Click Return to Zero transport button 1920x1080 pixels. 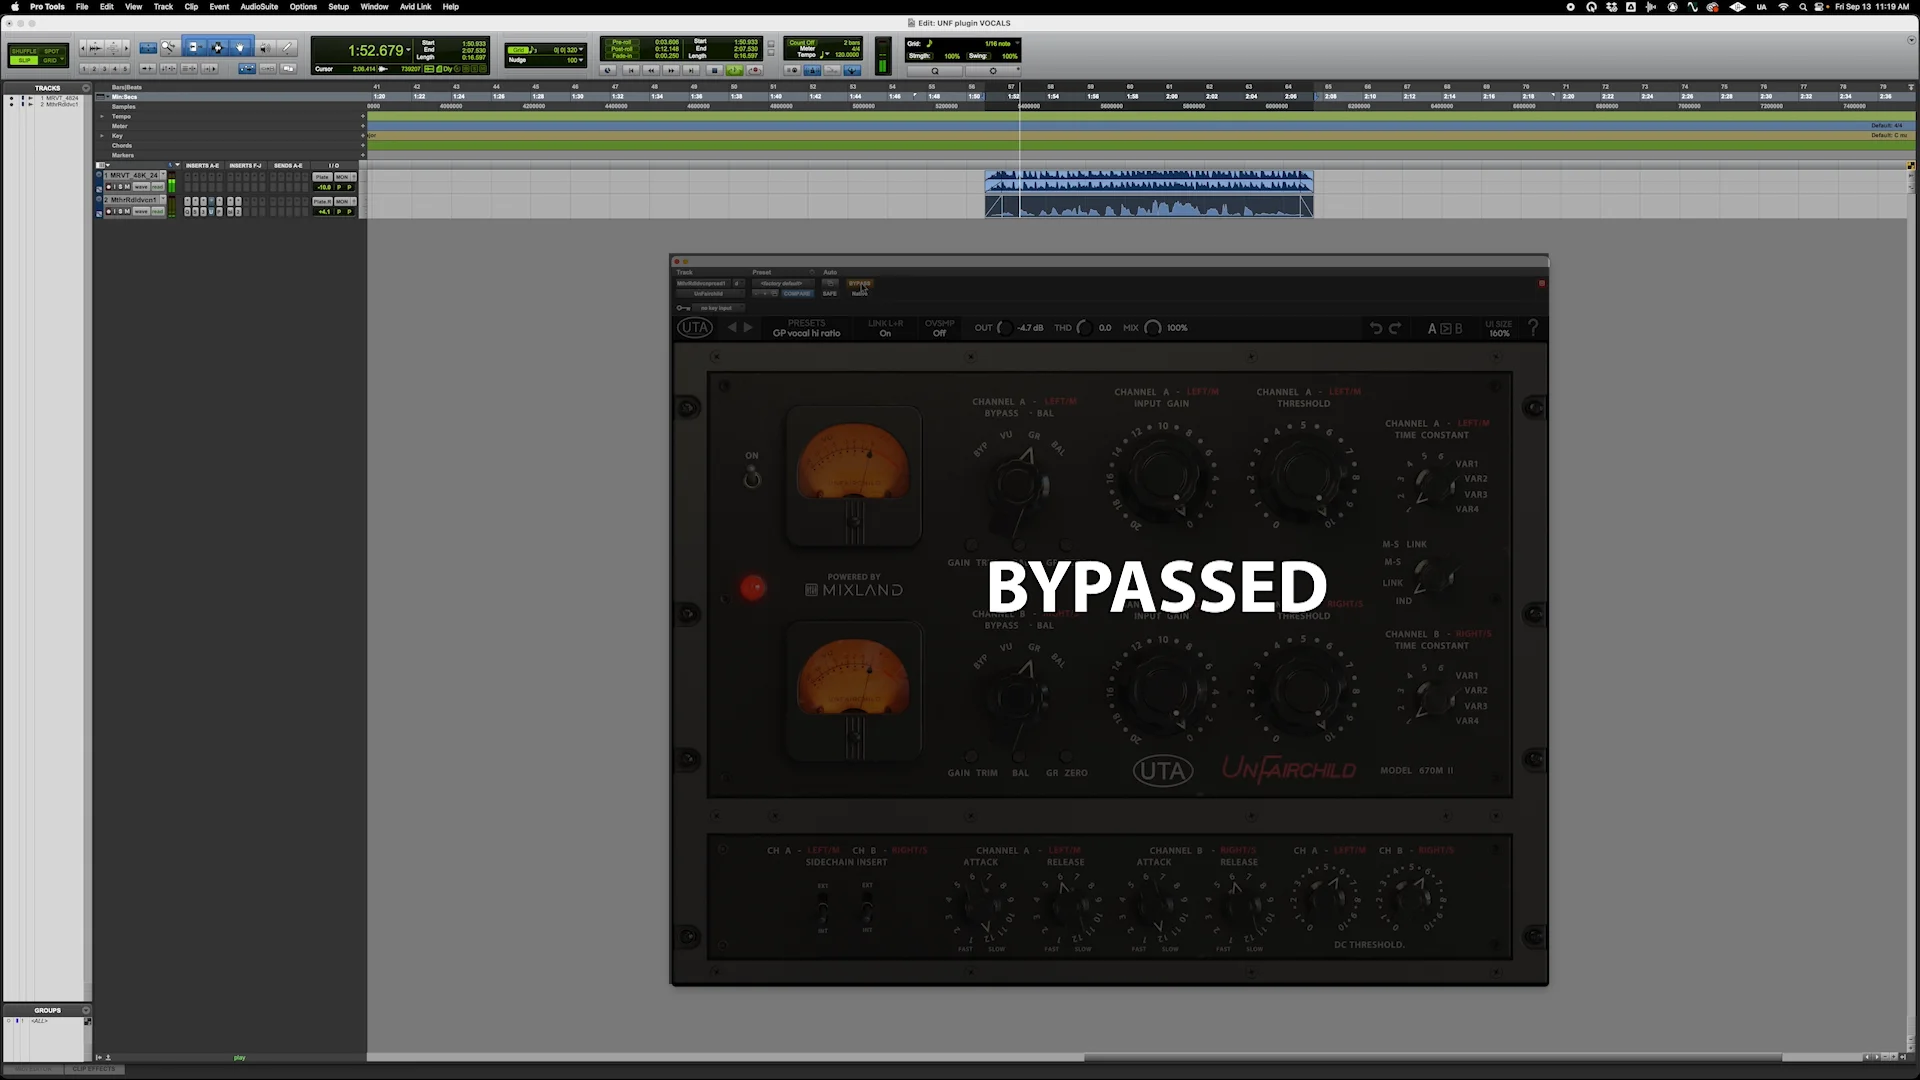point(630,70)
